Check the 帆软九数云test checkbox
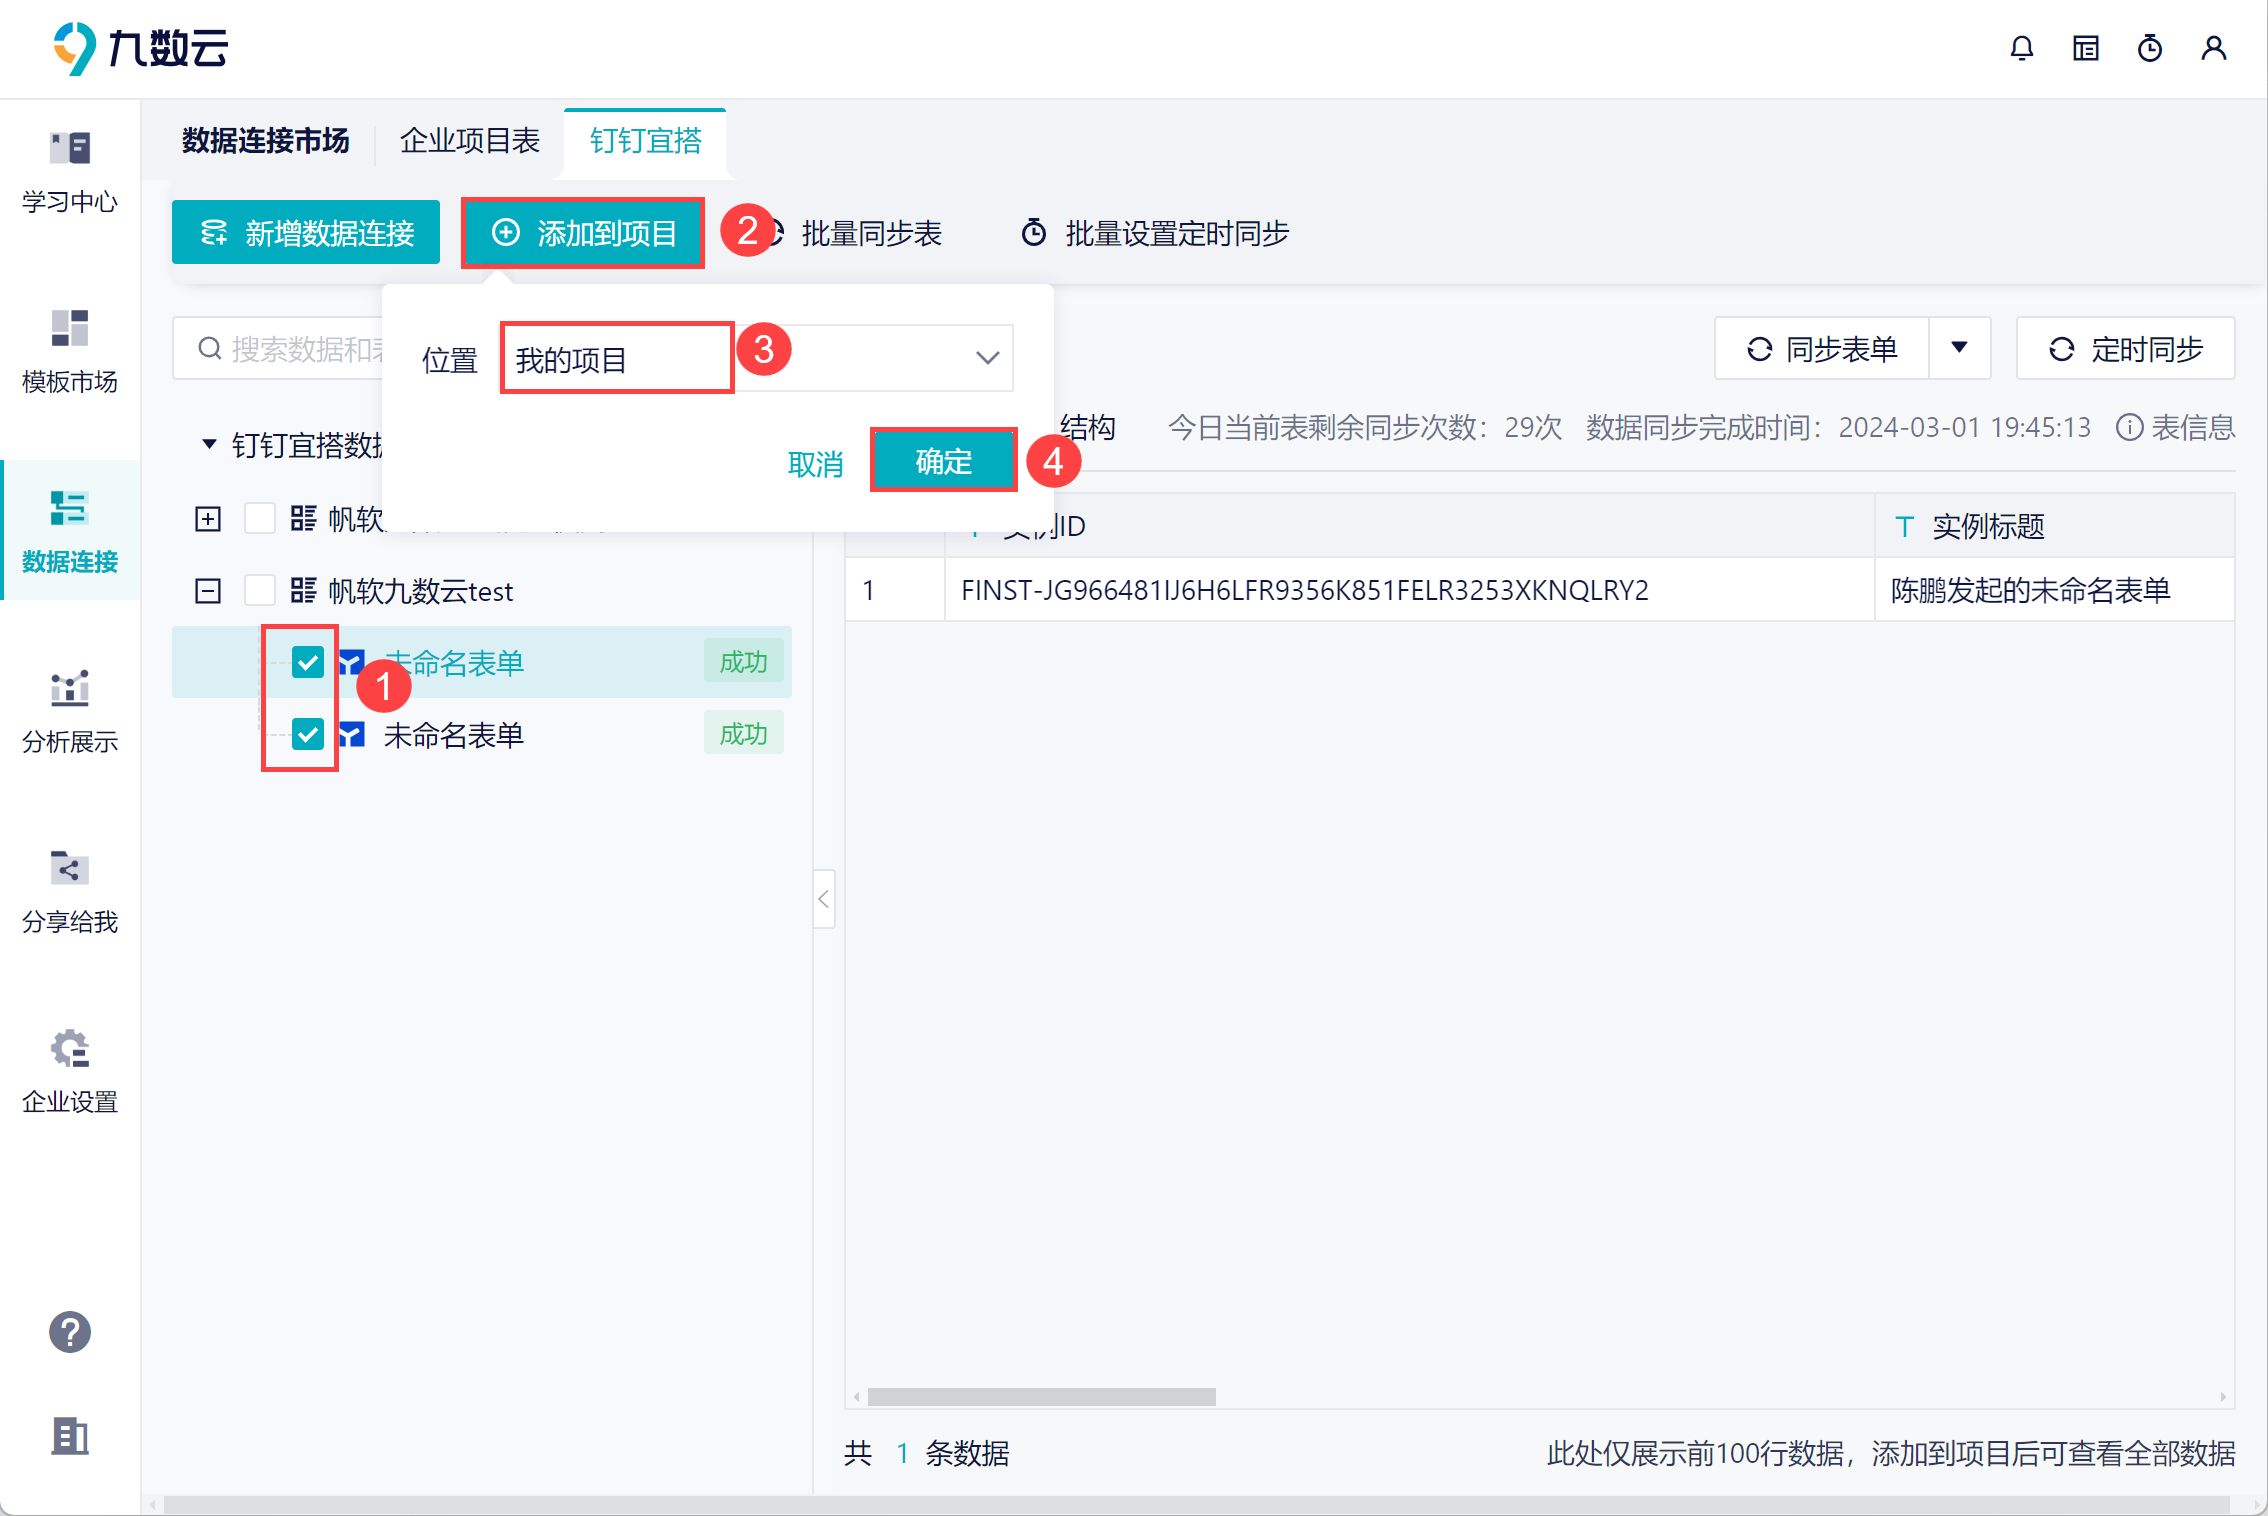Screen dimensions: 2268x1516 point(260,590)
